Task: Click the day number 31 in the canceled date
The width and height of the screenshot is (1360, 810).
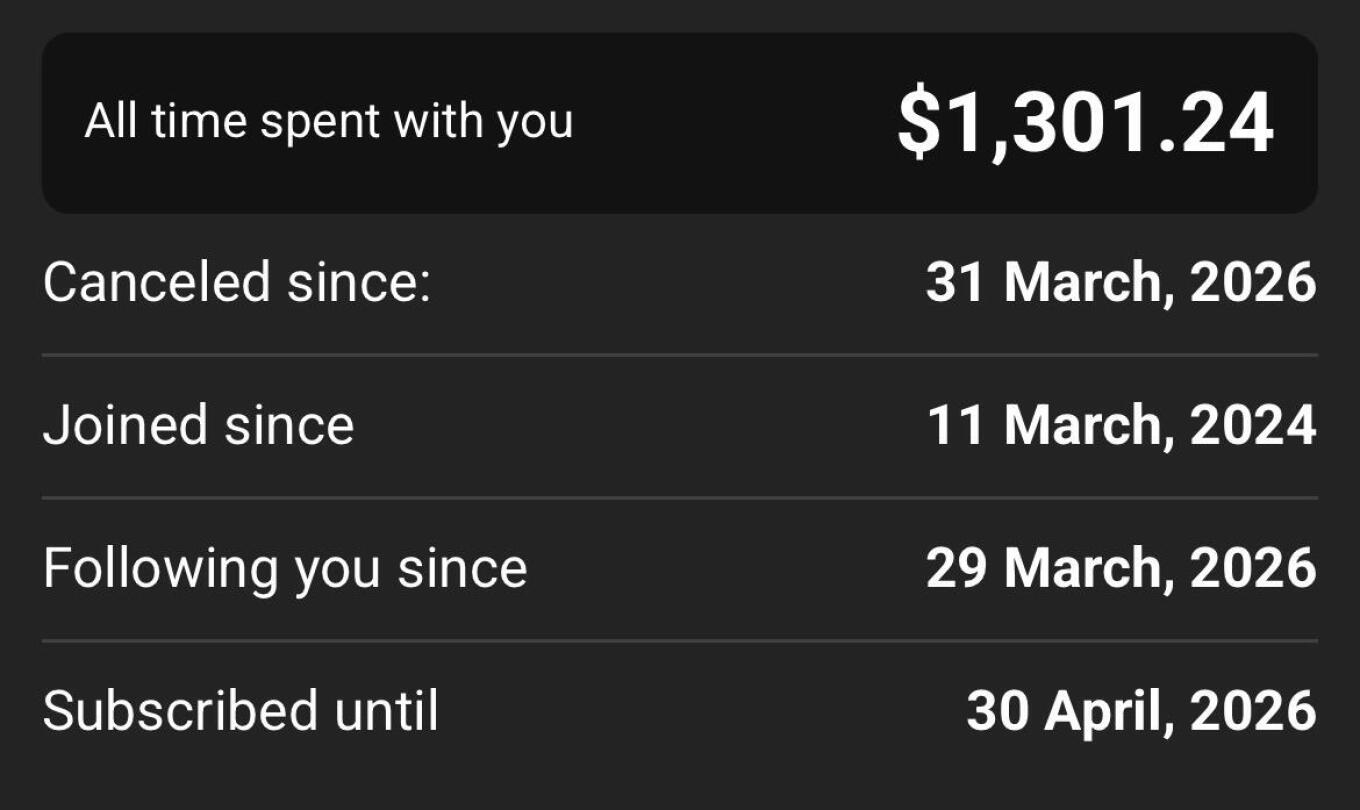Action: pos(956,282)
